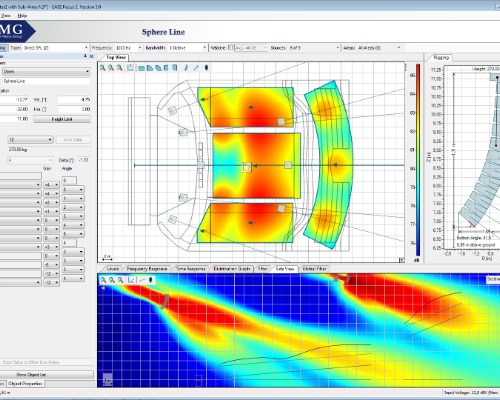Open the Help menu
The image size is (500, 400).
click(x=22, y=16)
